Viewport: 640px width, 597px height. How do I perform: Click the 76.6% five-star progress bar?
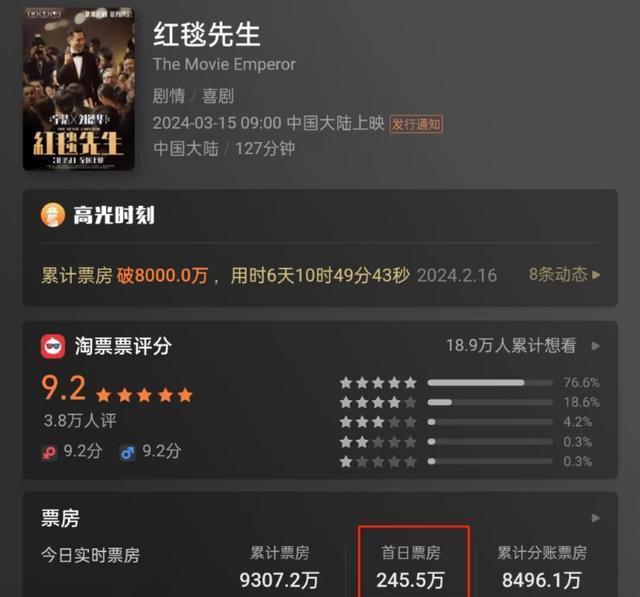490,383
